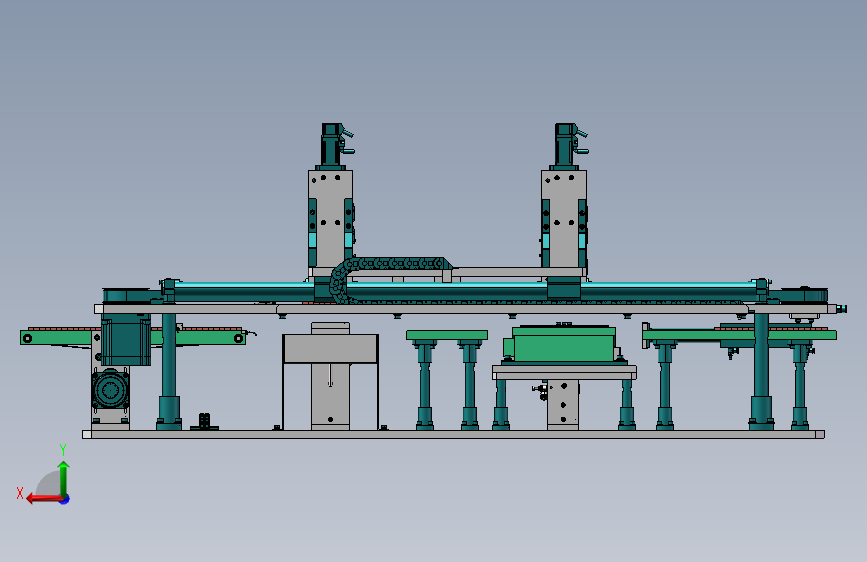Select the left vertical slide's top motor

pyautogui.click(x=333, y=145)
